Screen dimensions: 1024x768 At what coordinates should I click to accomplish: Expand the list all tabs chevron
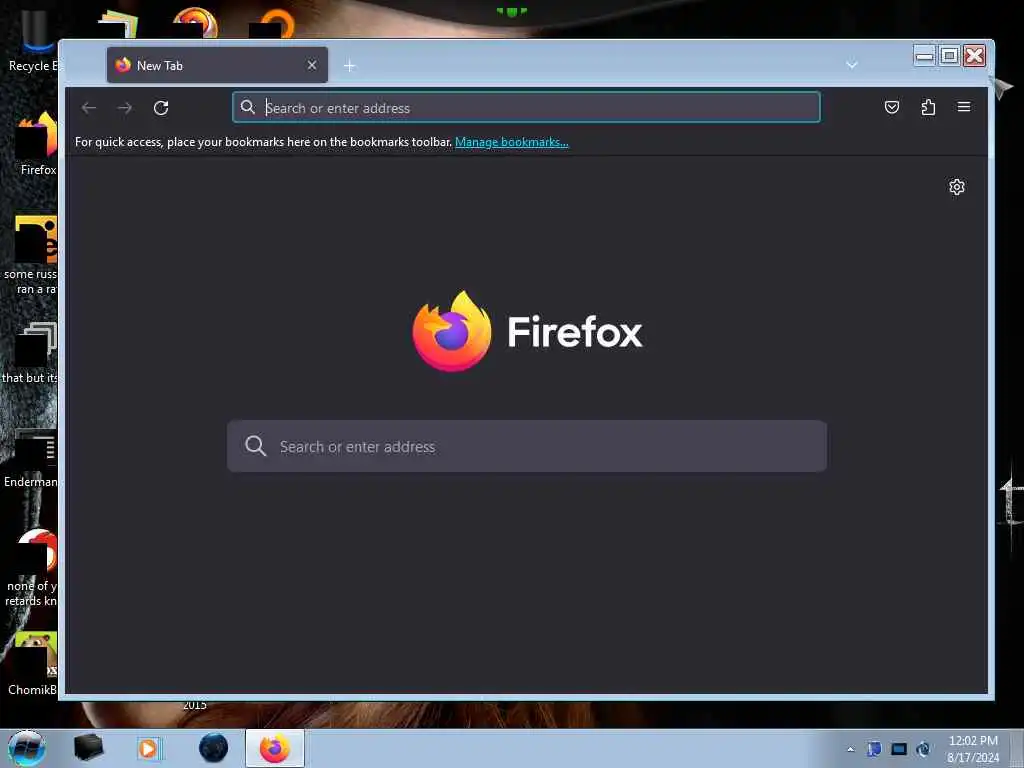852,65
